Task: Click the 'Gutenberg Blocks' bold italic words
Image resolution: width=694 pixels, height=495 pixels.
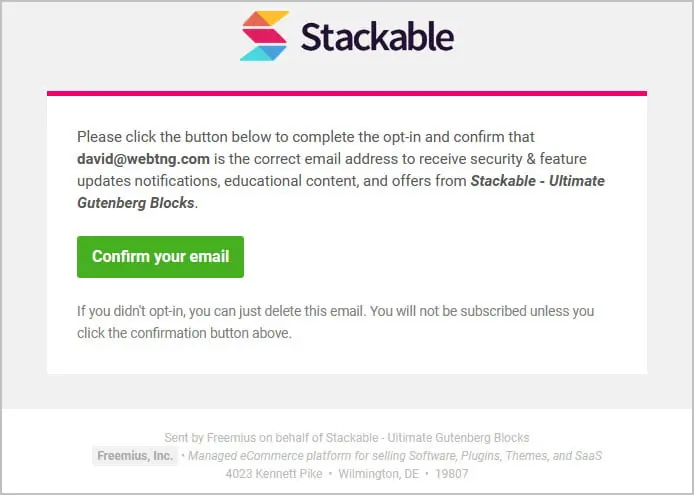Action: pos(136,203)
